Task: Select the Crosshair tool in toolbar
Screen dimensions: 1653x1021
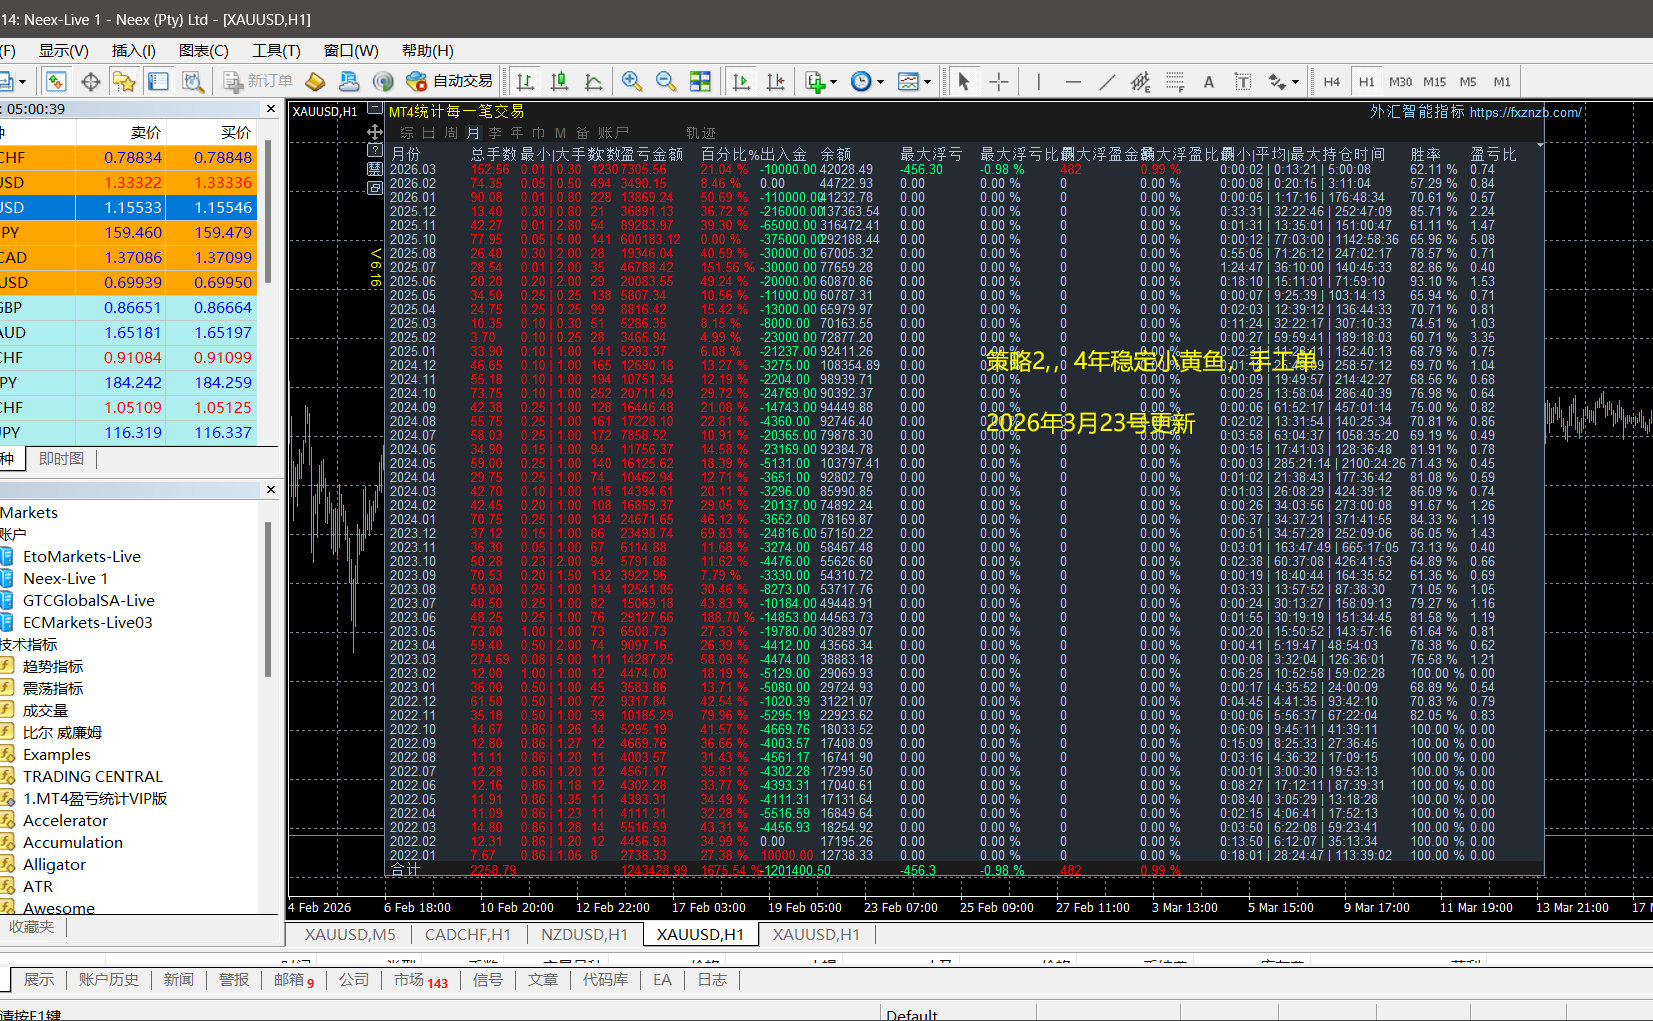Action: coord(999,82)
